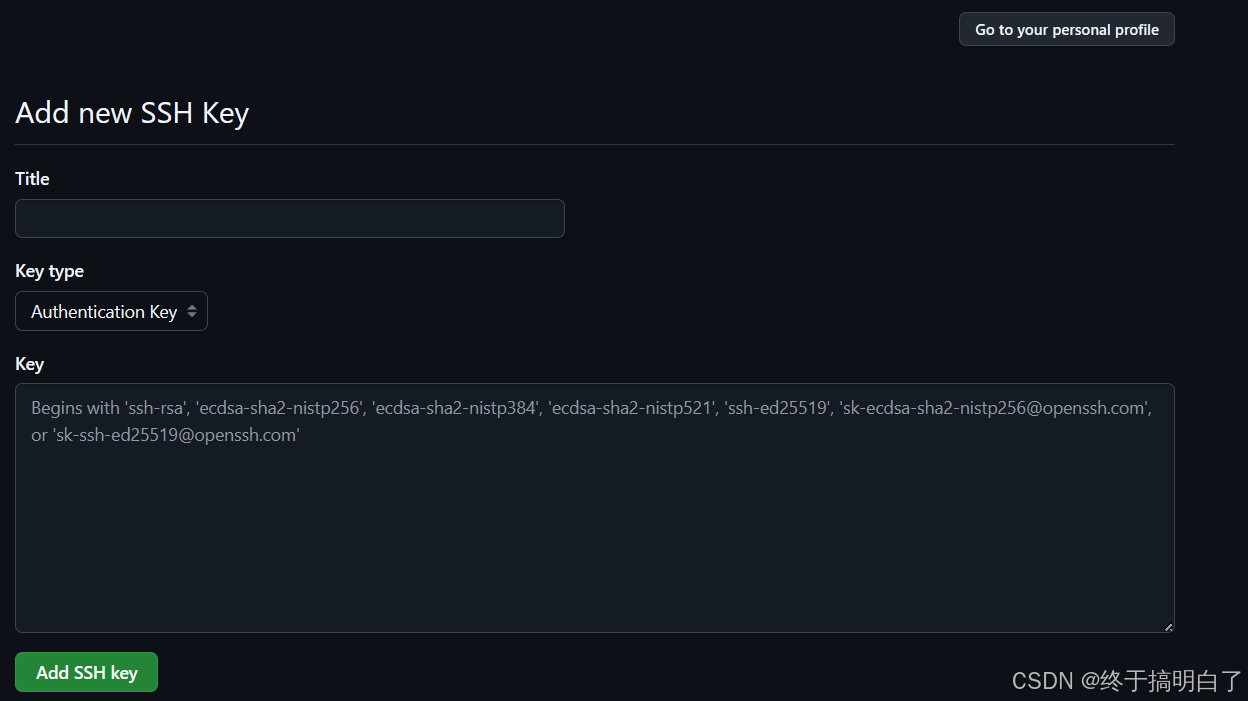Screen dimensions: 1248x701
Task: Click the Title field label
Action: tap(31, 178)
